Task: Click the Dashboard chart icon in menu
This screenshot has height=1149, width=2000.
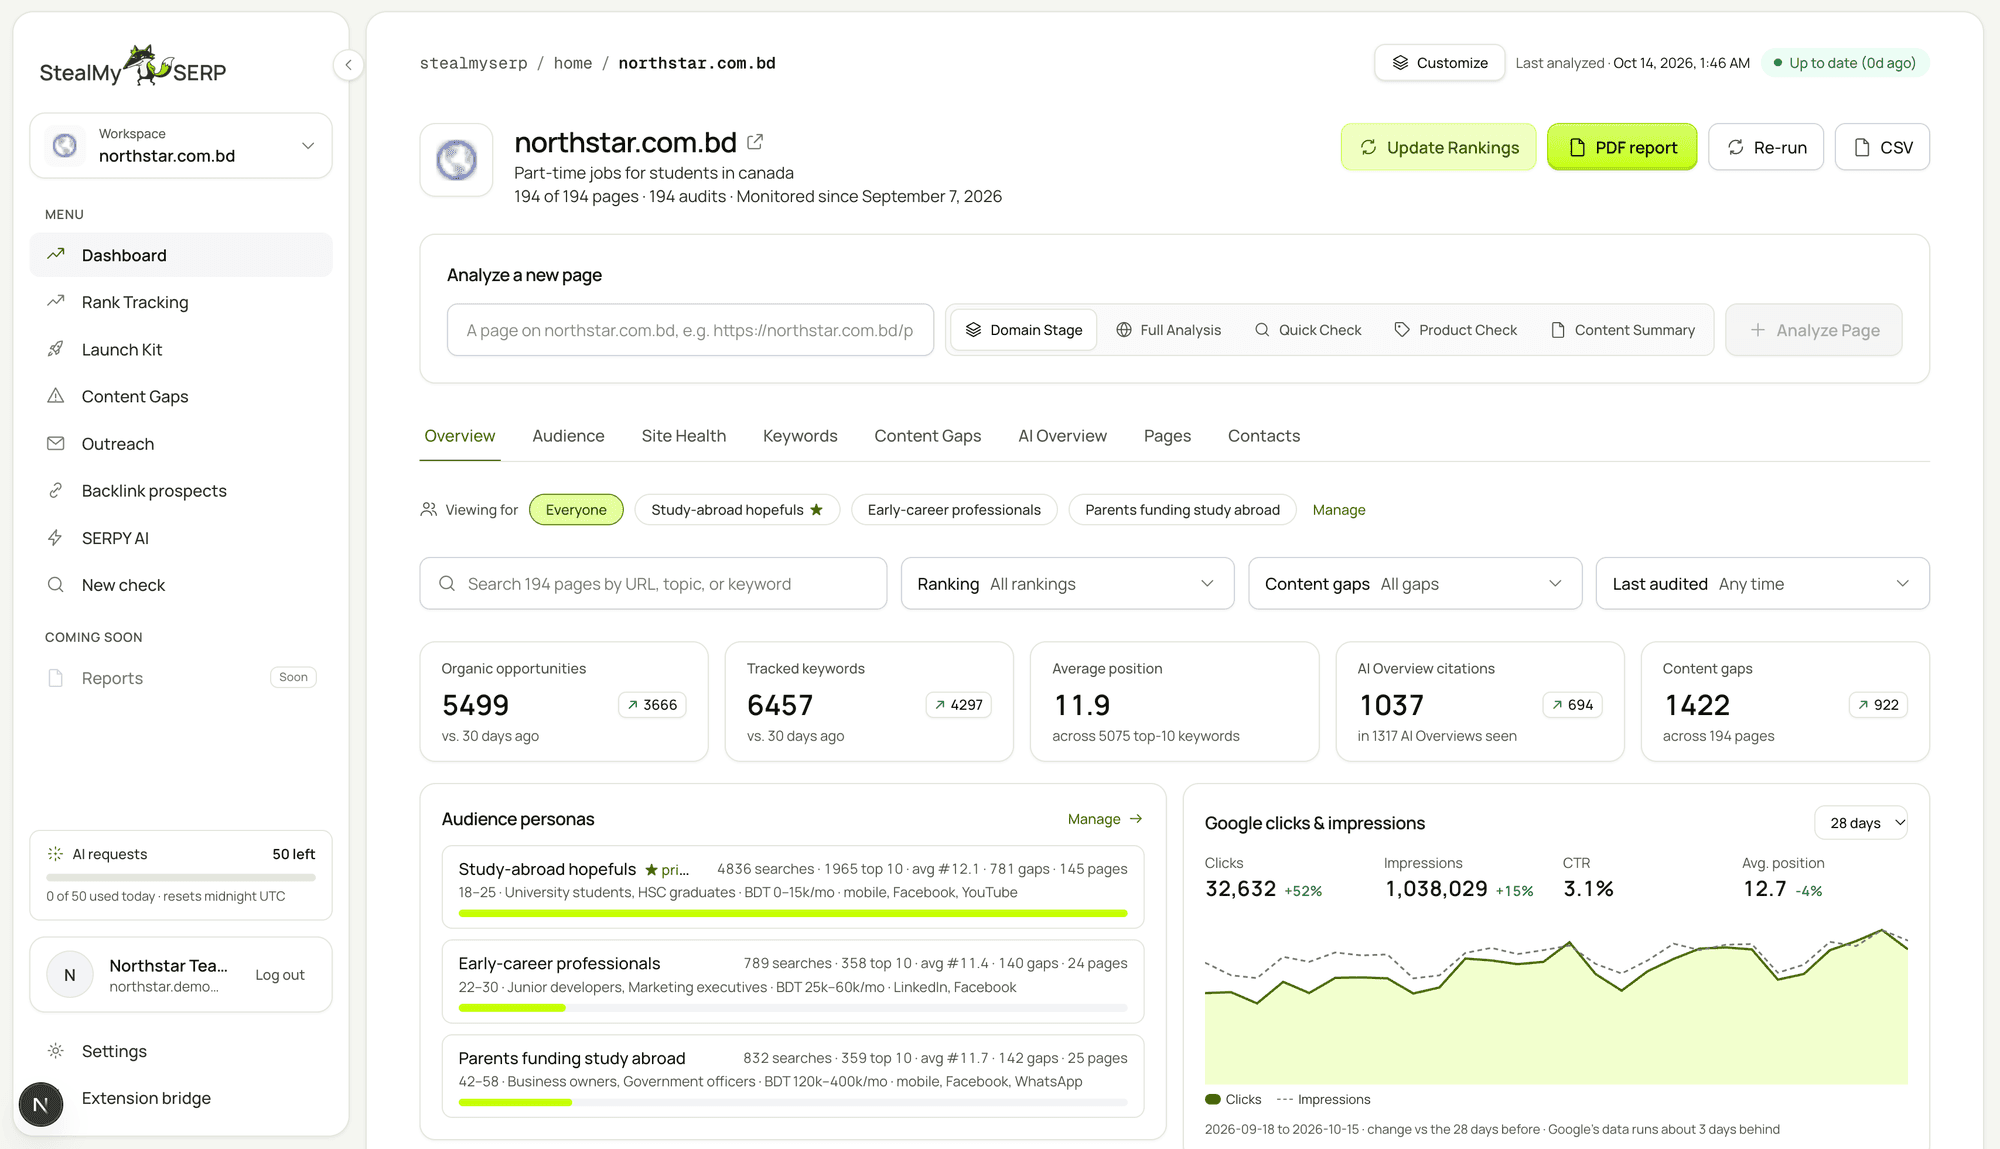Action: click(x=56, y=255)
